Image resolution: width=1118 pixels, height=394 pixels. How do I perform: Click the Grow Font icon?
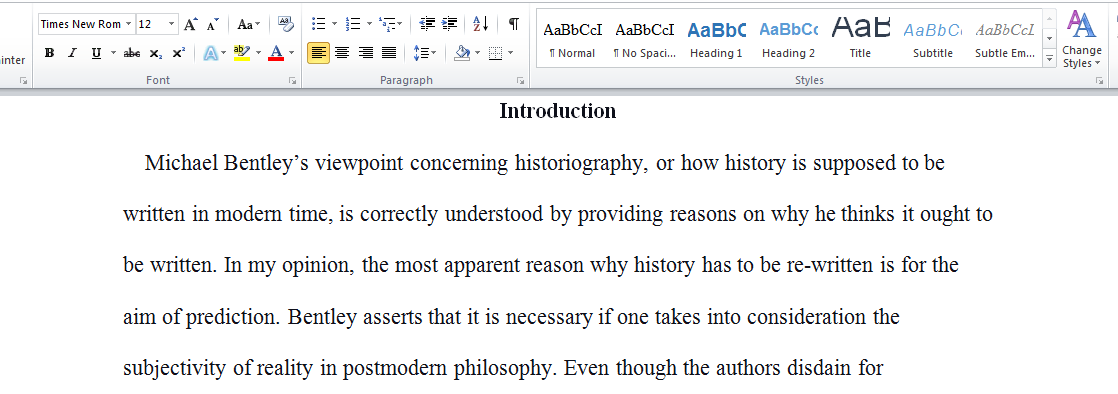pos(190,24)
